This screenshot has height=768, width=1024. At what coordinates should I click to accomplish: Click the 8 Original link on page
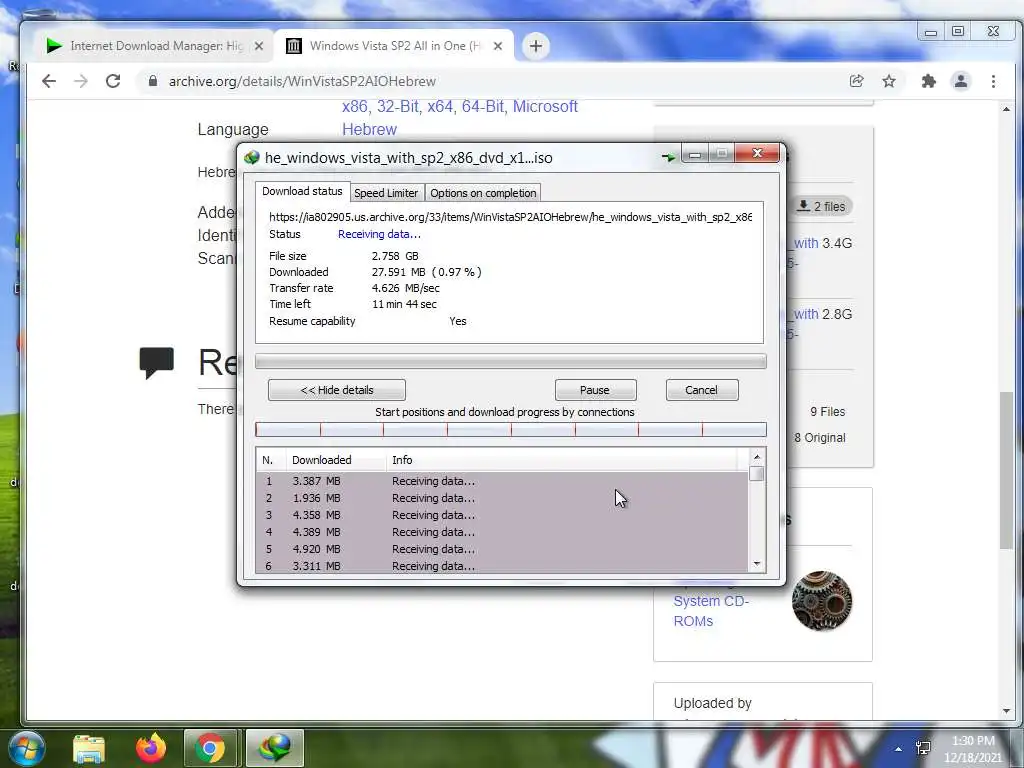coord(820,438)
